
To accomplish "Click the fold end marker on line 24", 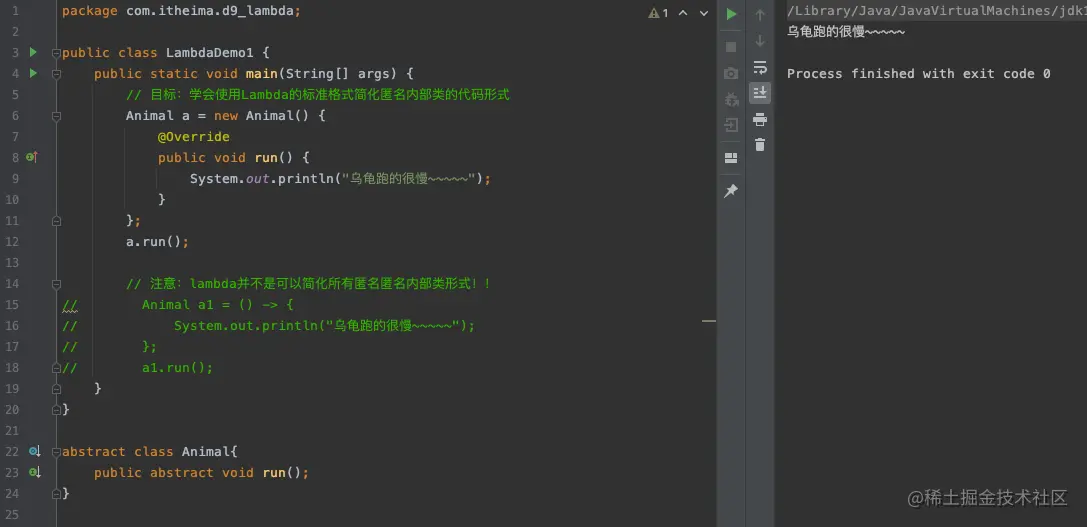I will 56,493.
